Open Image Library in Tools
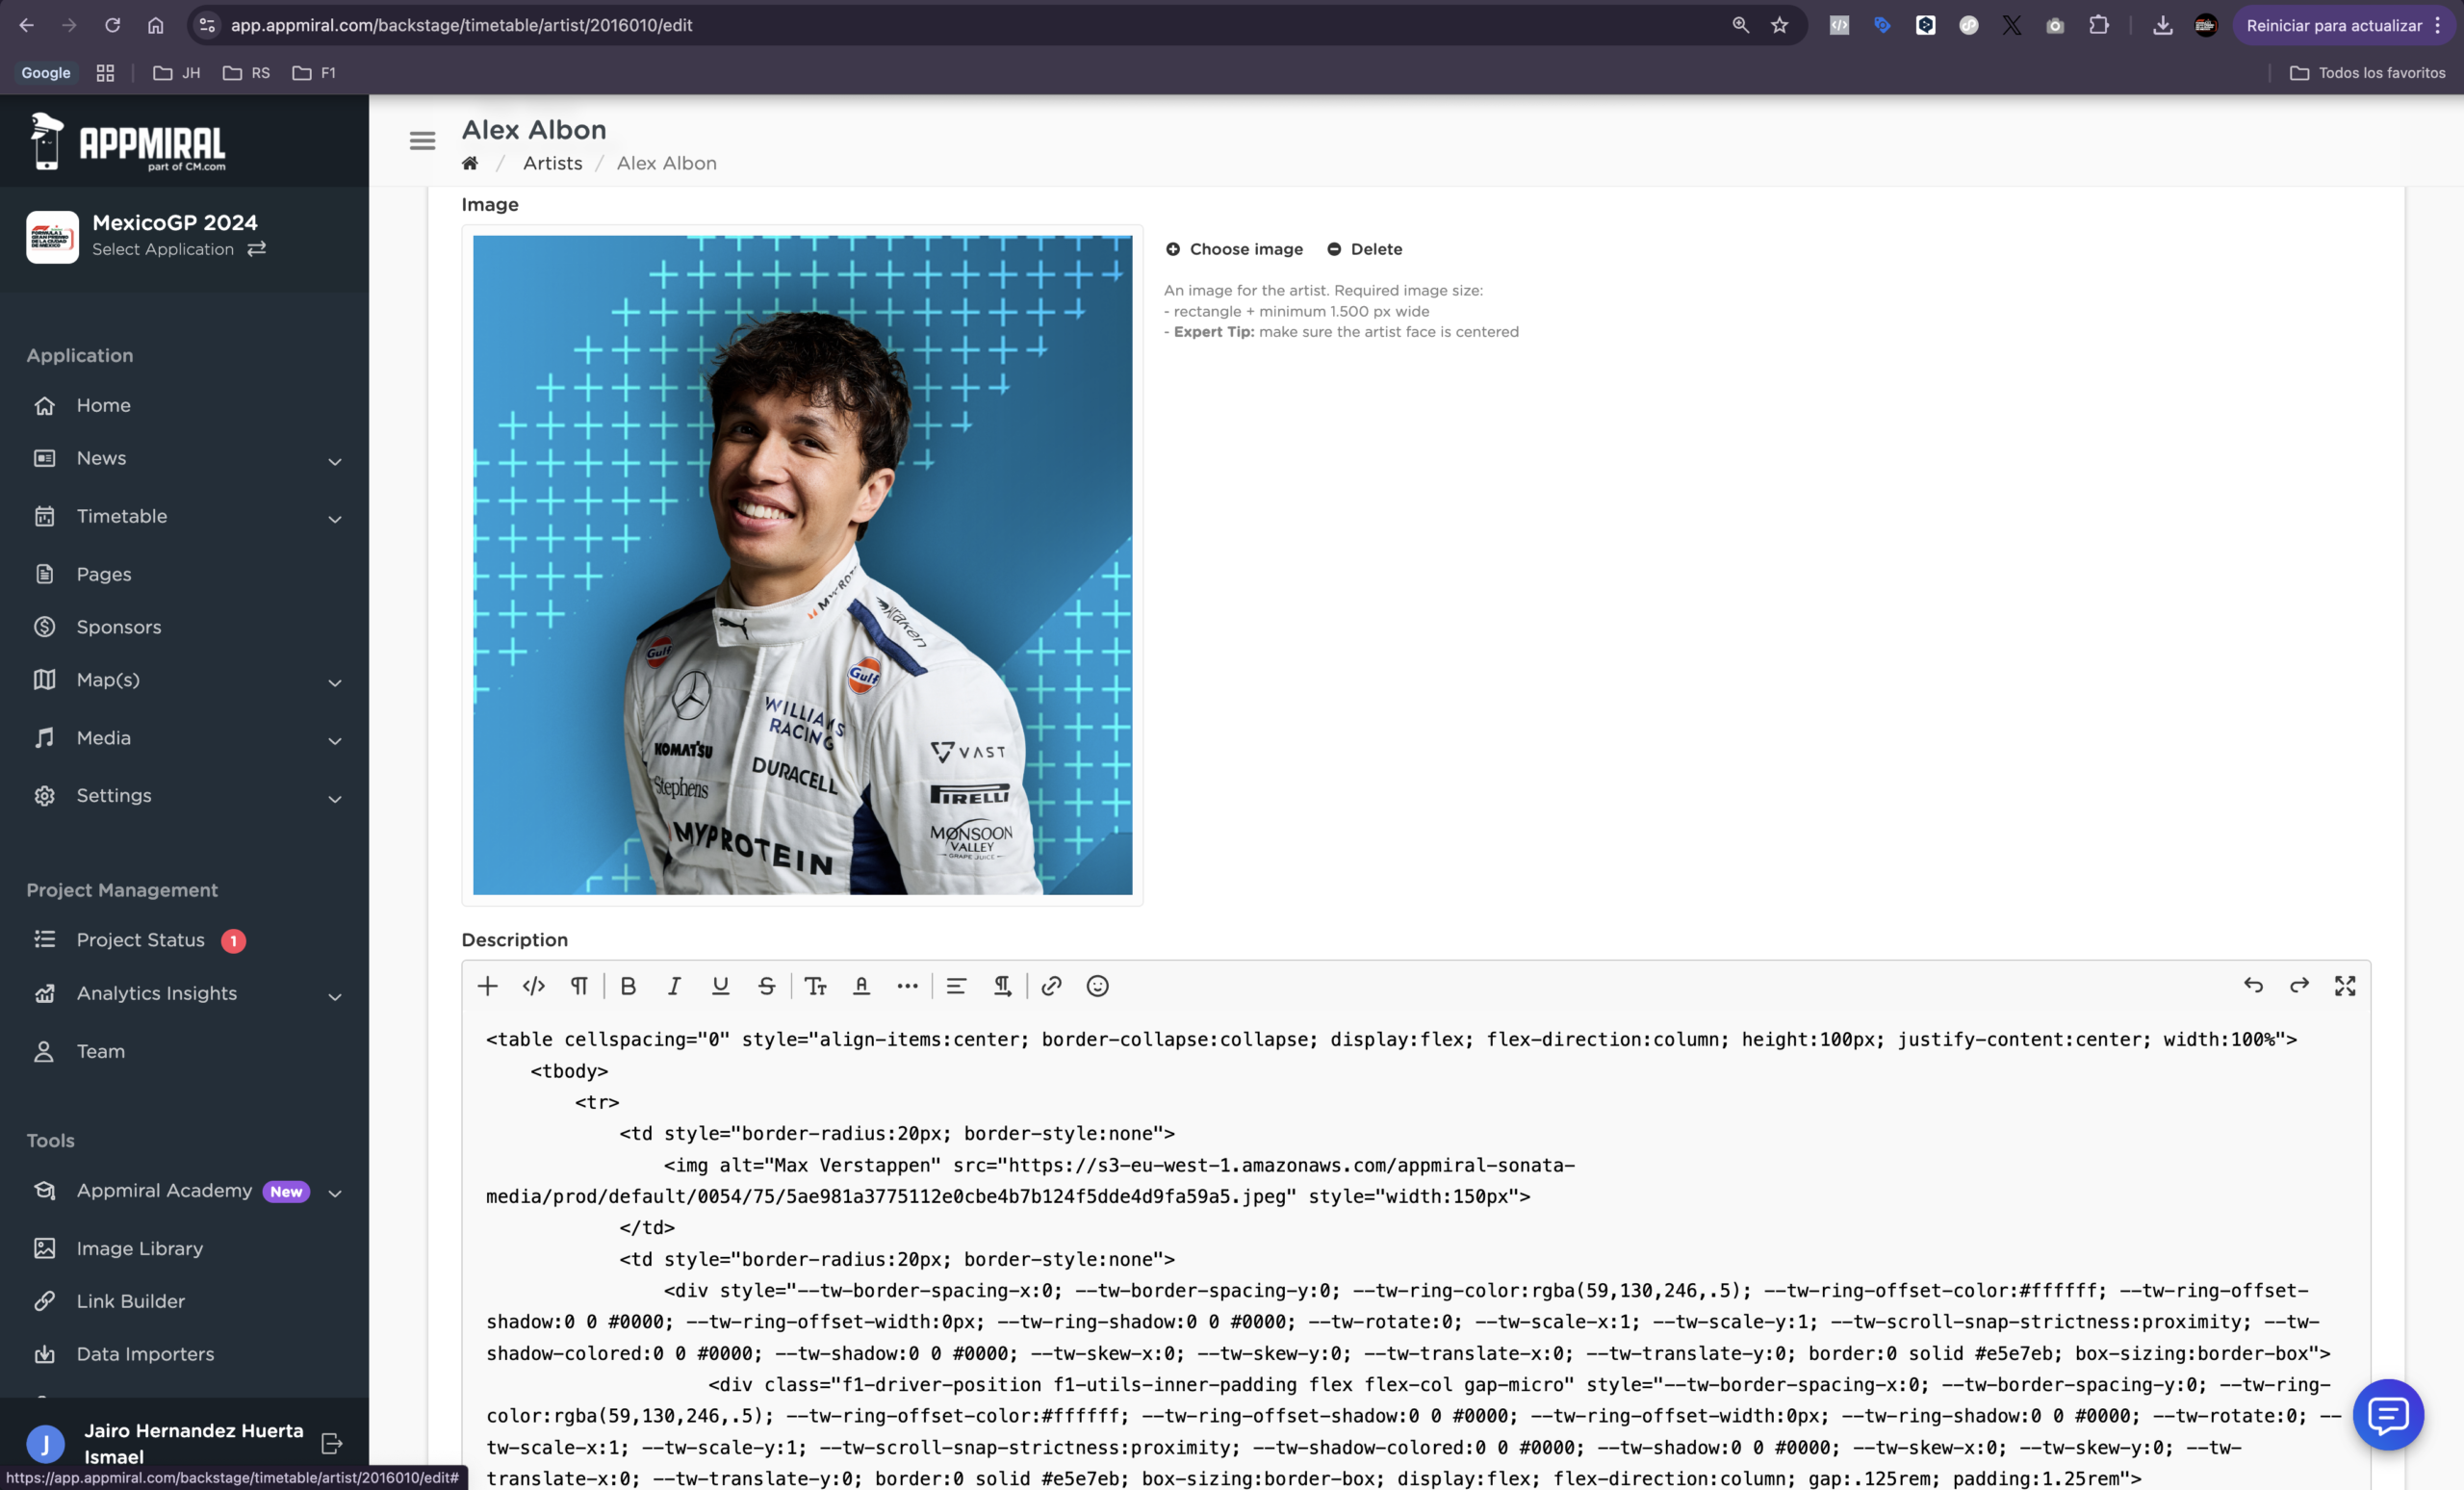 point(139,1248)
